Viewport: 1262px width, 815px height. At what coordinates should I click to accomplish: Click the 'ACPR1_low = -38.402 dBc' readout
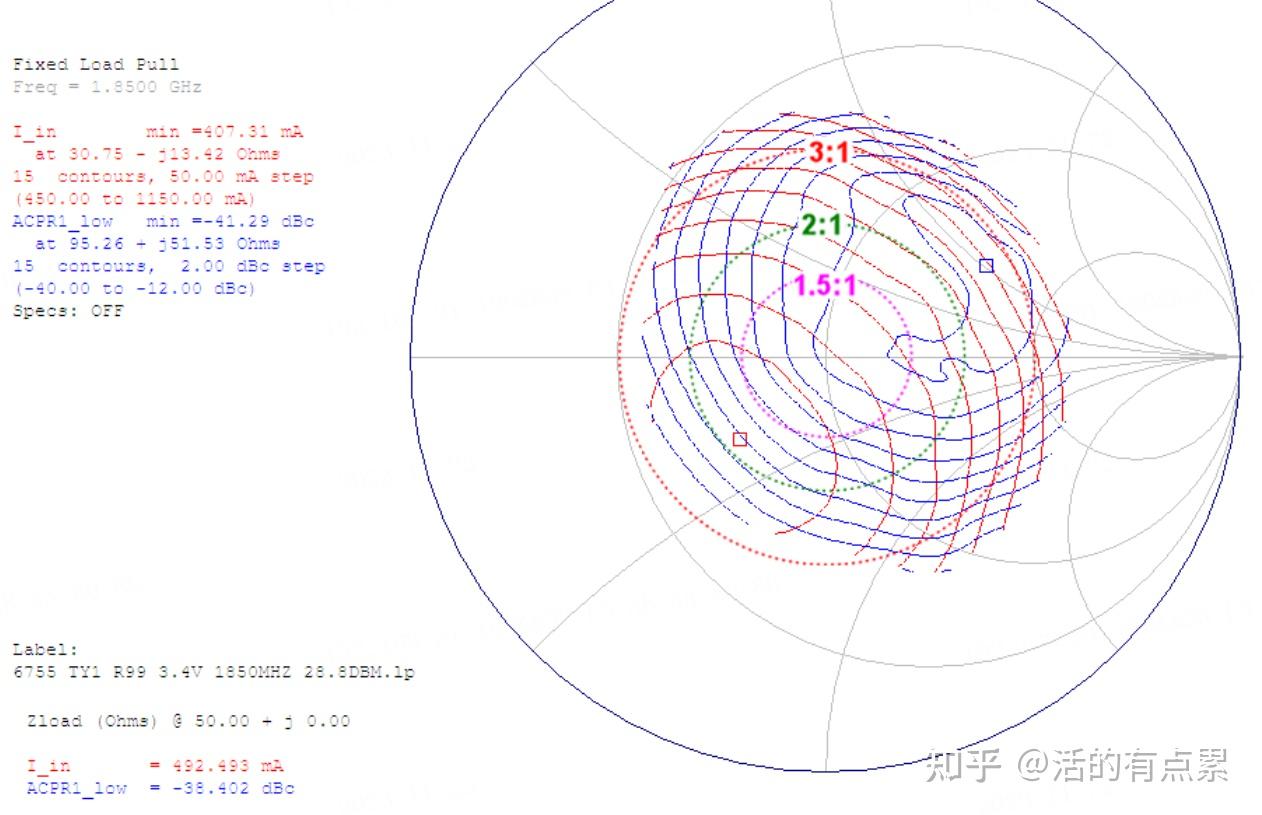click(161, 788)
